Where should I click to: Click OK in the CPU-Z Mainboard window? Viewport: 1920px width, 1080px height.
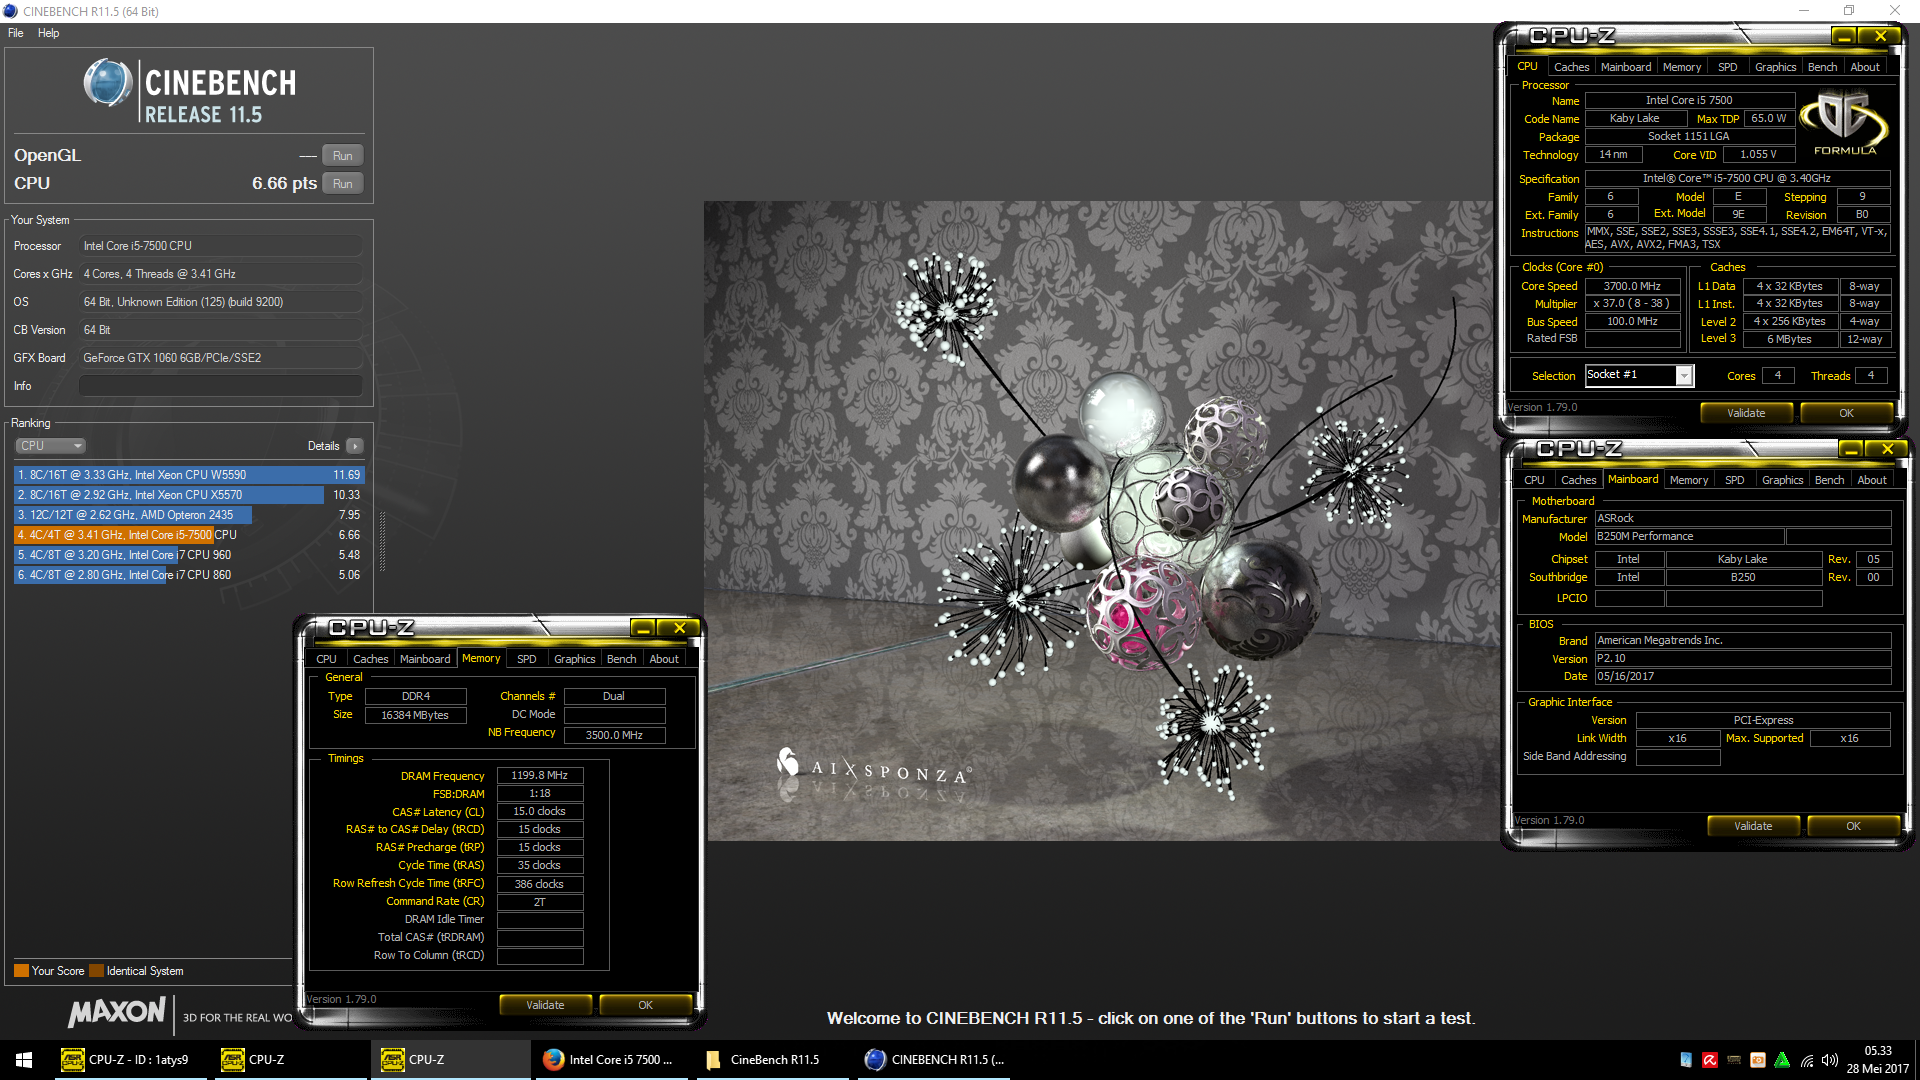click(1853, 826)
